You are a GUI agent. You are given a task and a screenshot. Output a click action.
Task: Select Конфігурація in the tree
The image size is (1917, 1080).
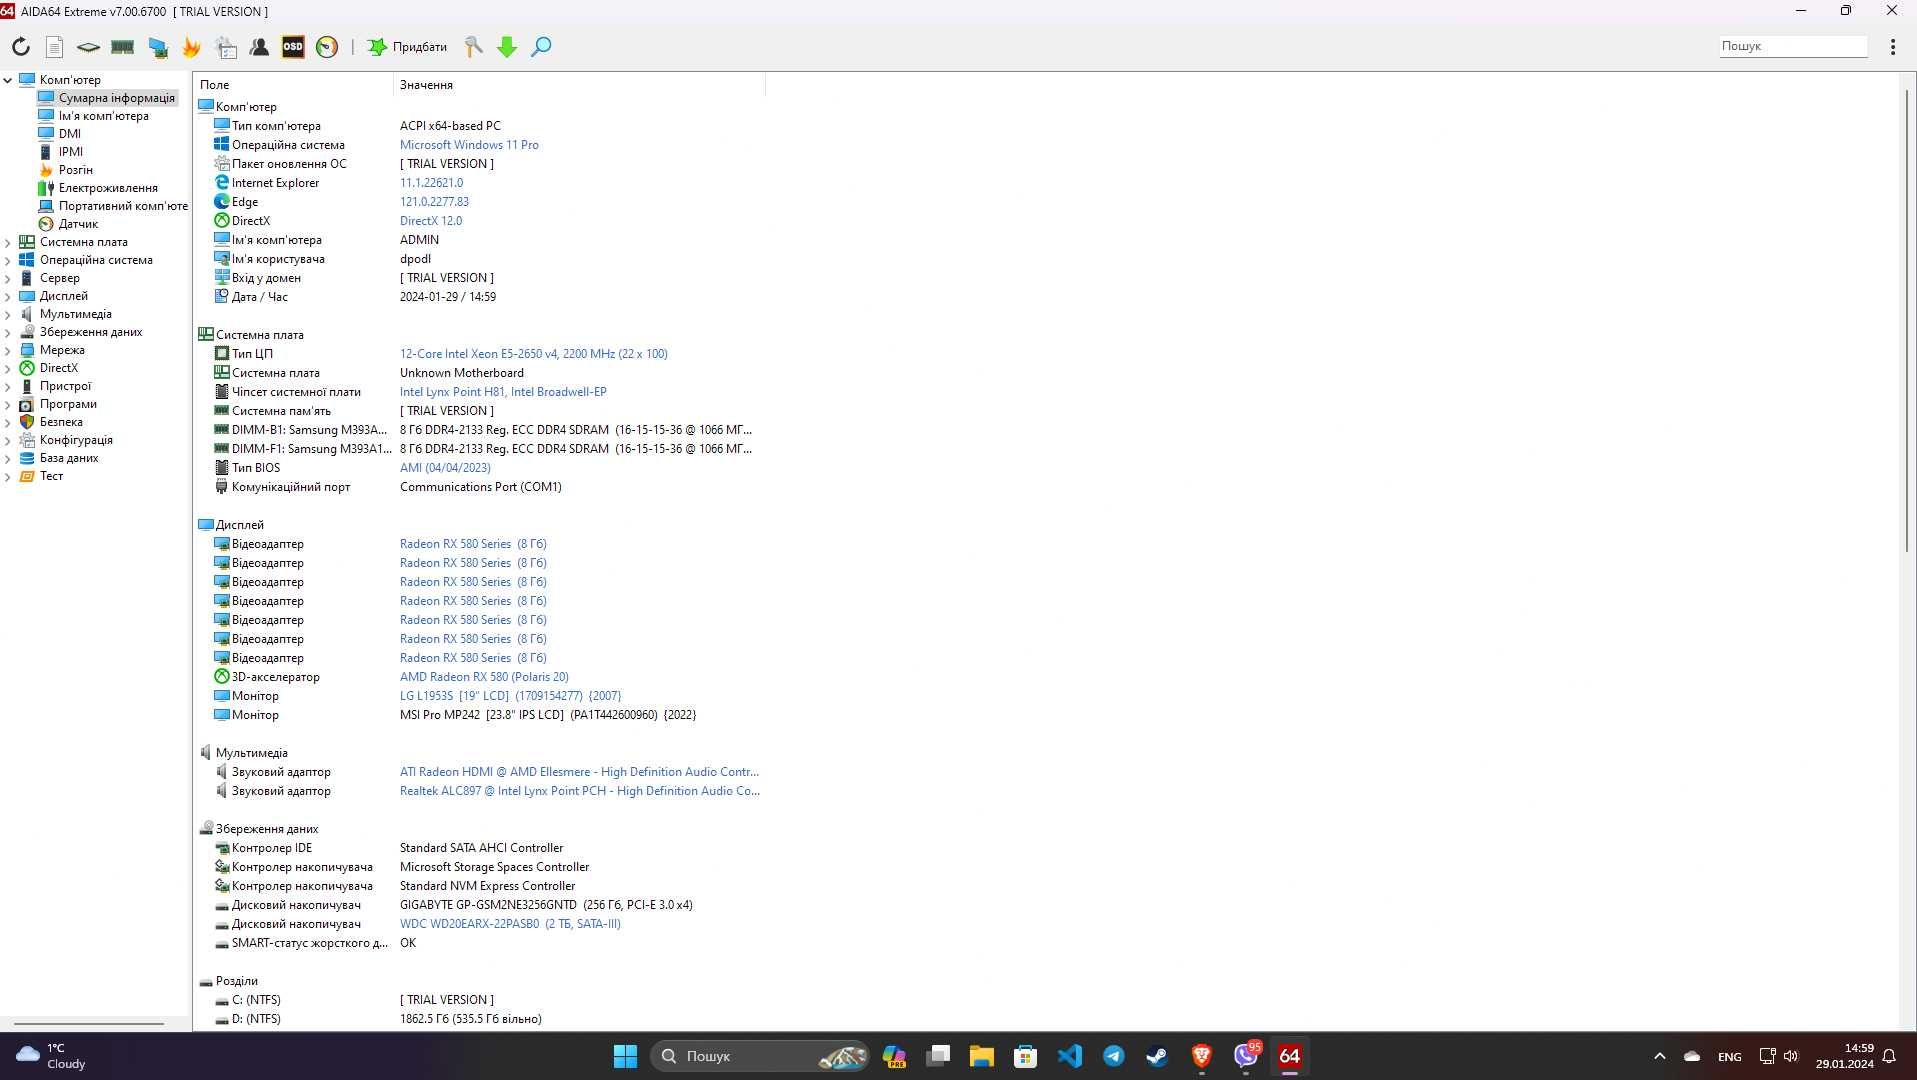(x=76, y=440)
